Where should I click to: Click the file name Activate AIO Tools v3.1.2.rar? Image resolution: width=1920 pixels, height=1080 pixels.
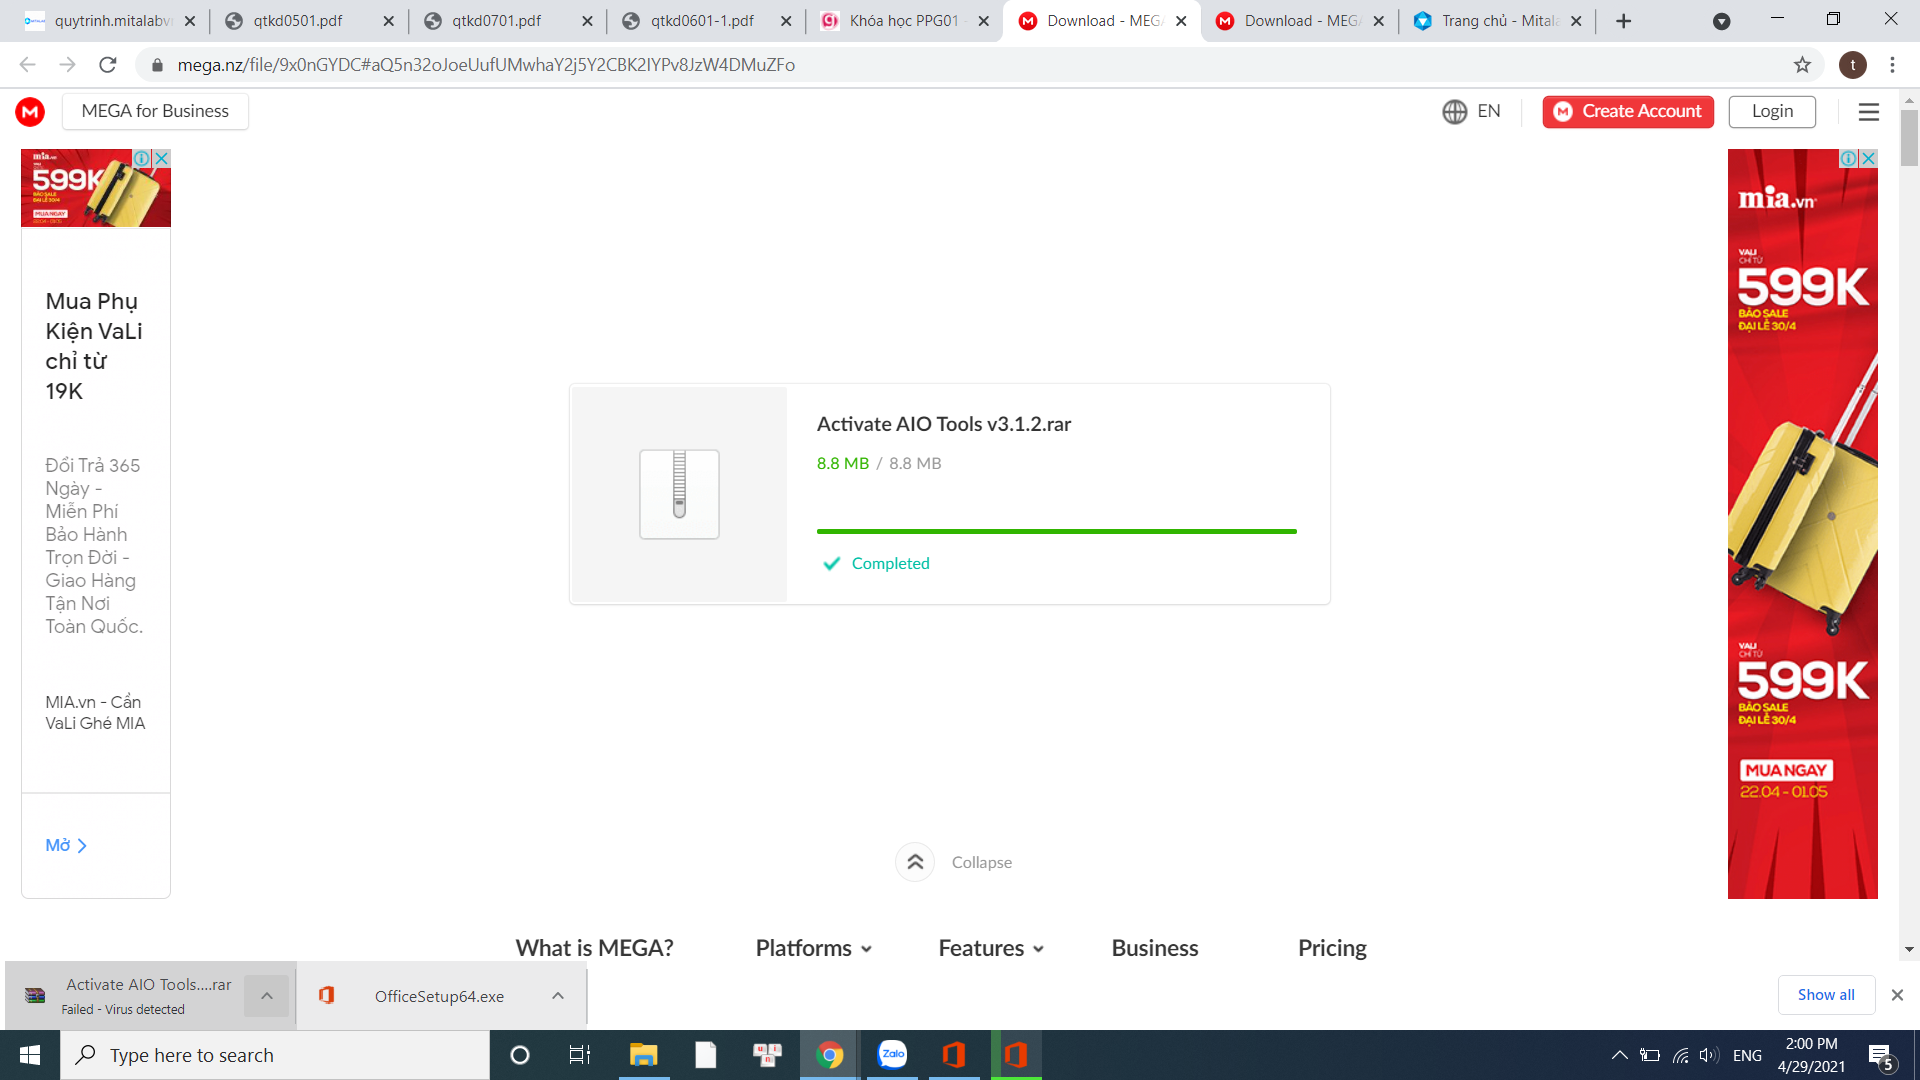(943, 424)
